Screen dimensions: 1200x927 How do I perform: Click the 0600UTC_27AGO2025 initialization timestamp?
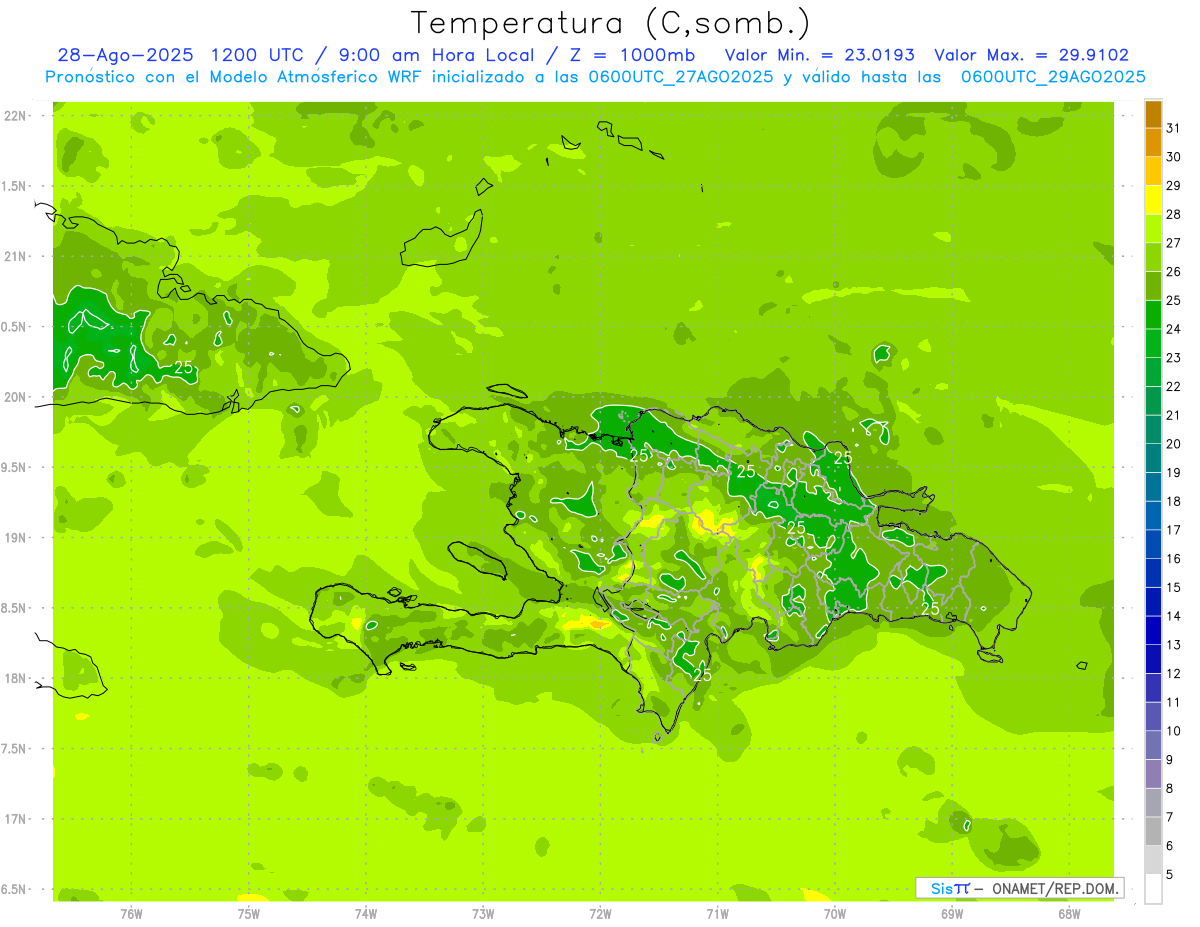click(684, 77)
